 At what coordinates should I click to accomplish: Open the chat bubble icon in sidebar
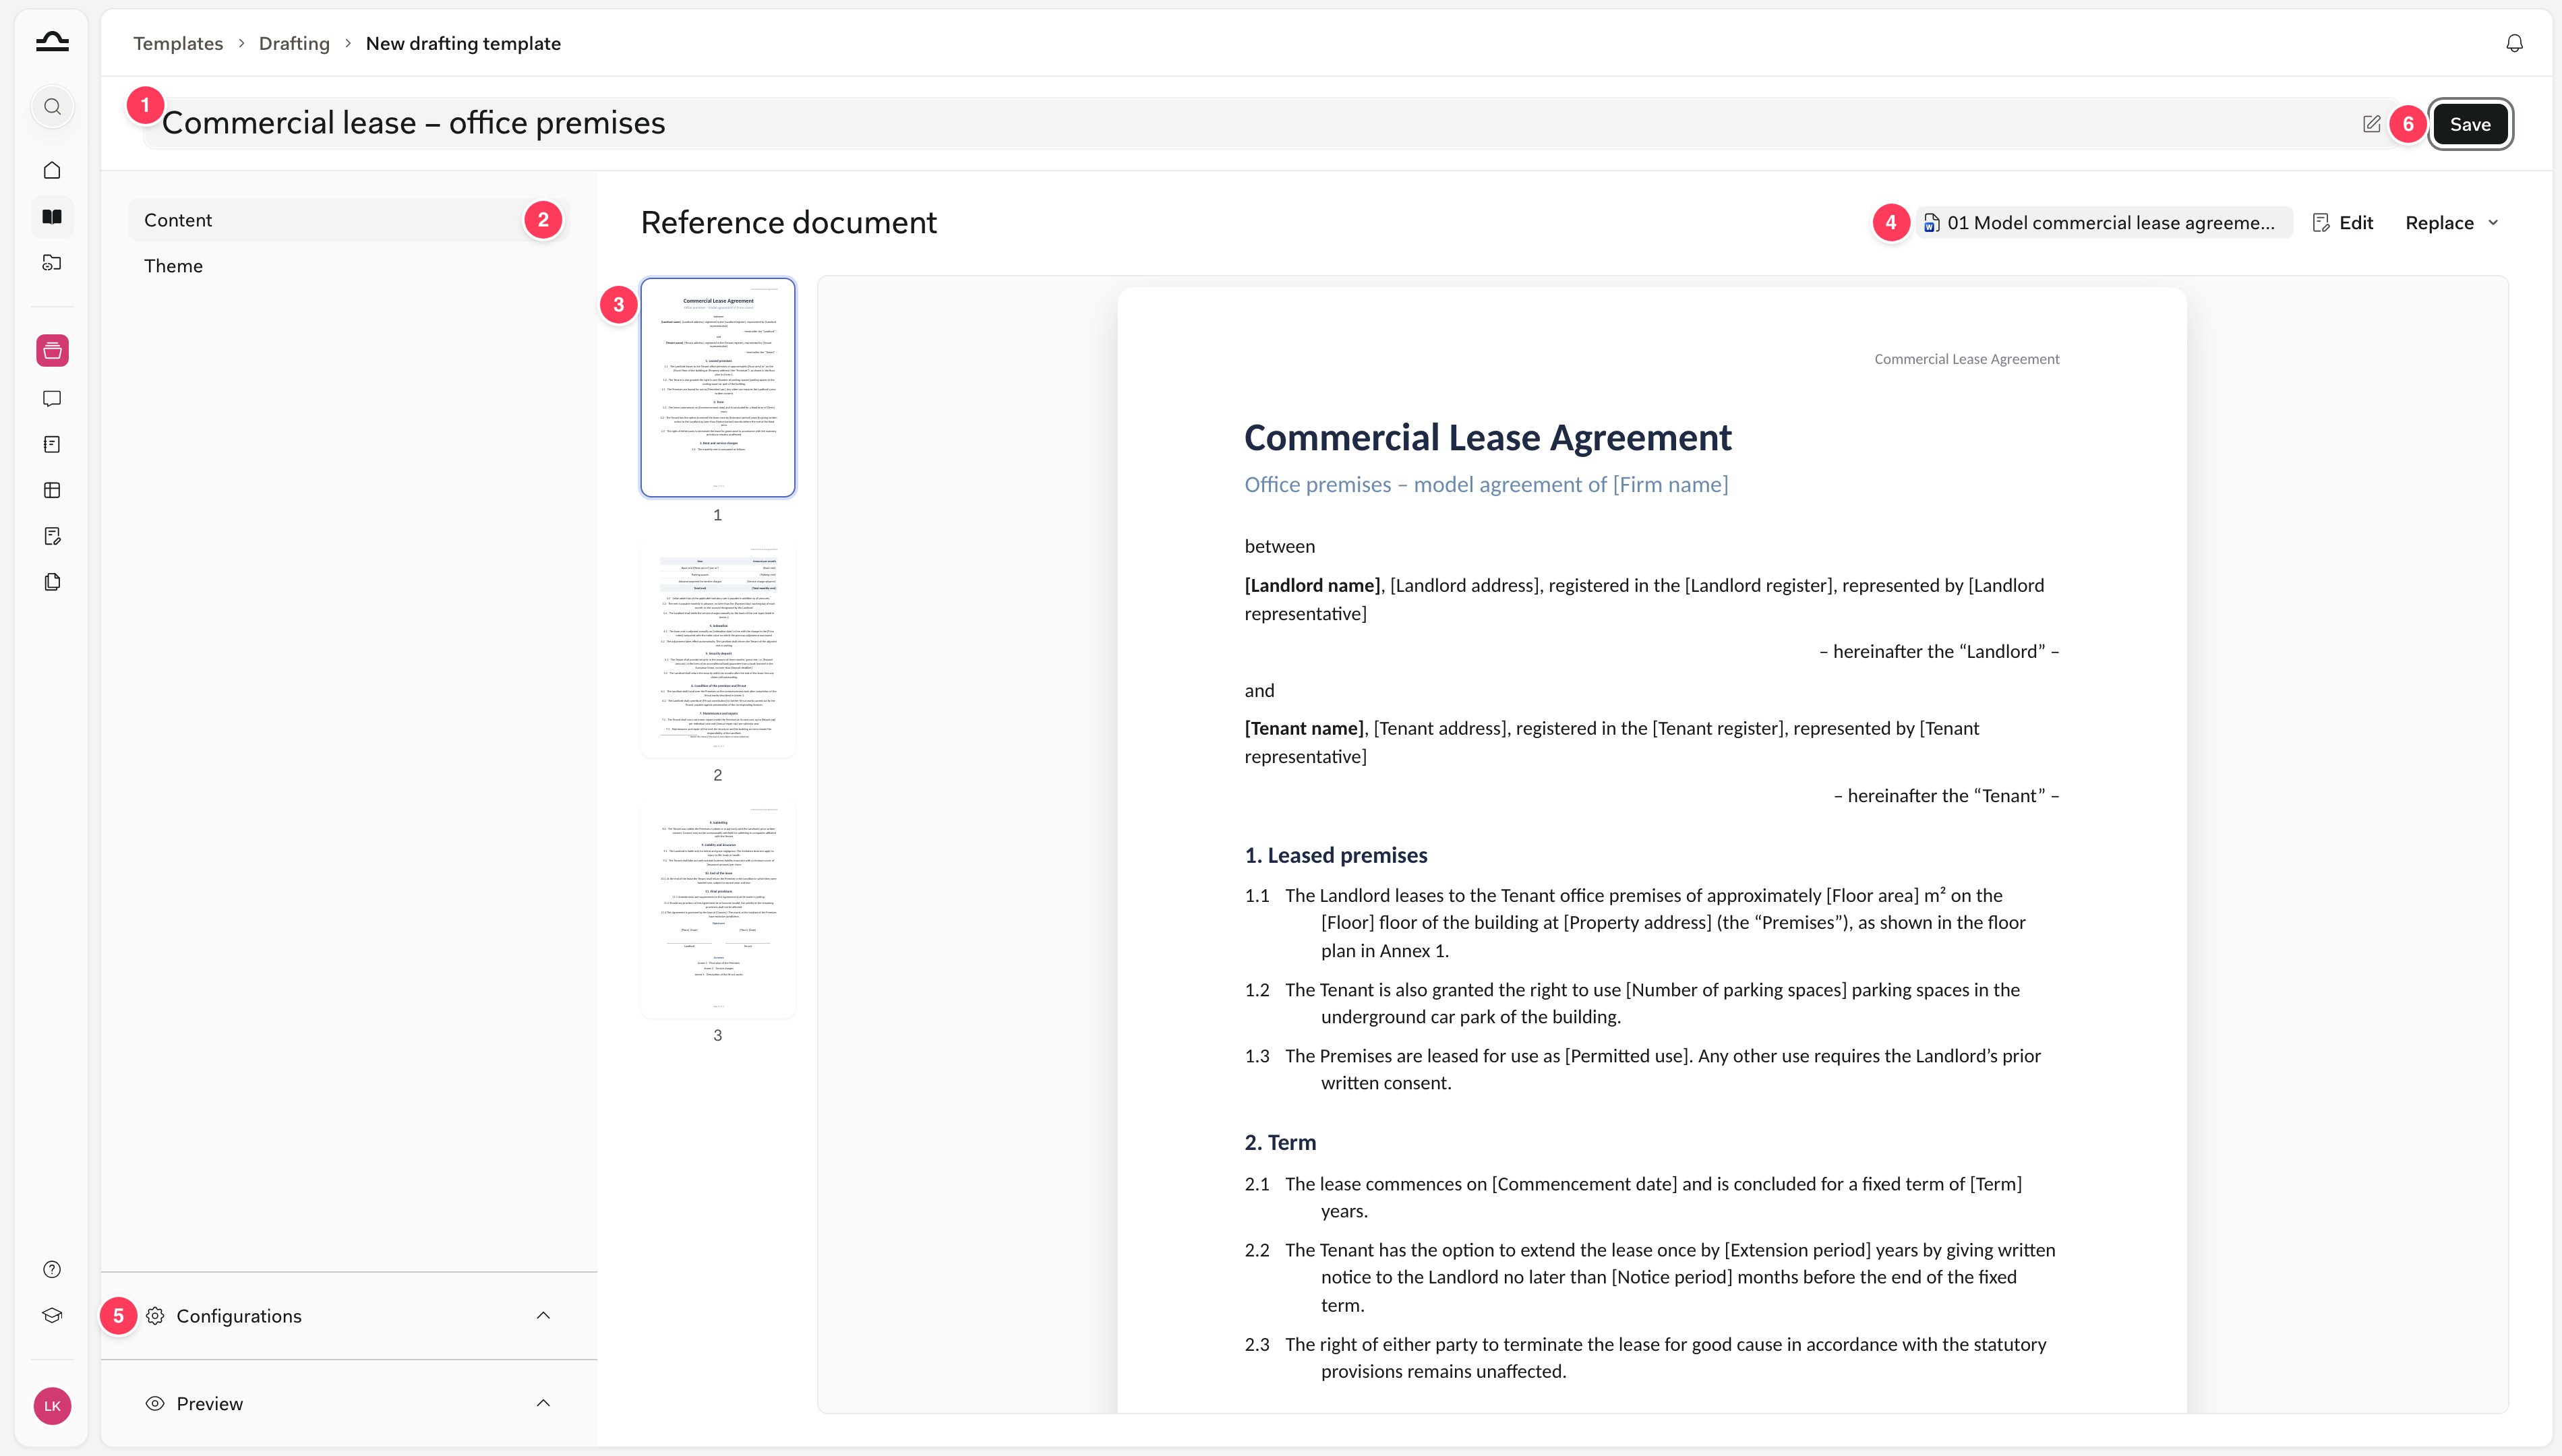pos(52,398)
